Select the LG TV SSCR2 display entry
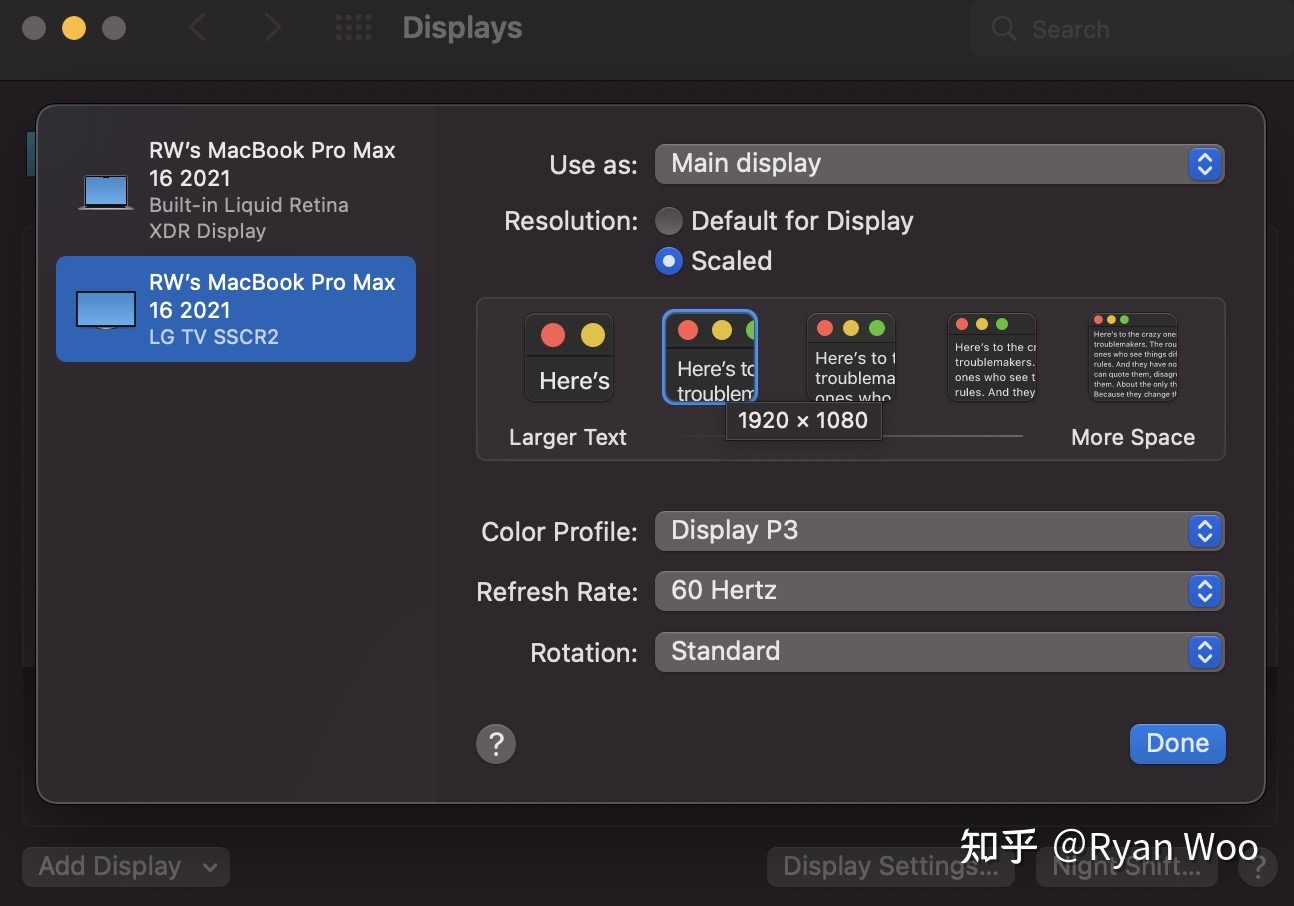 pos(236,309)
